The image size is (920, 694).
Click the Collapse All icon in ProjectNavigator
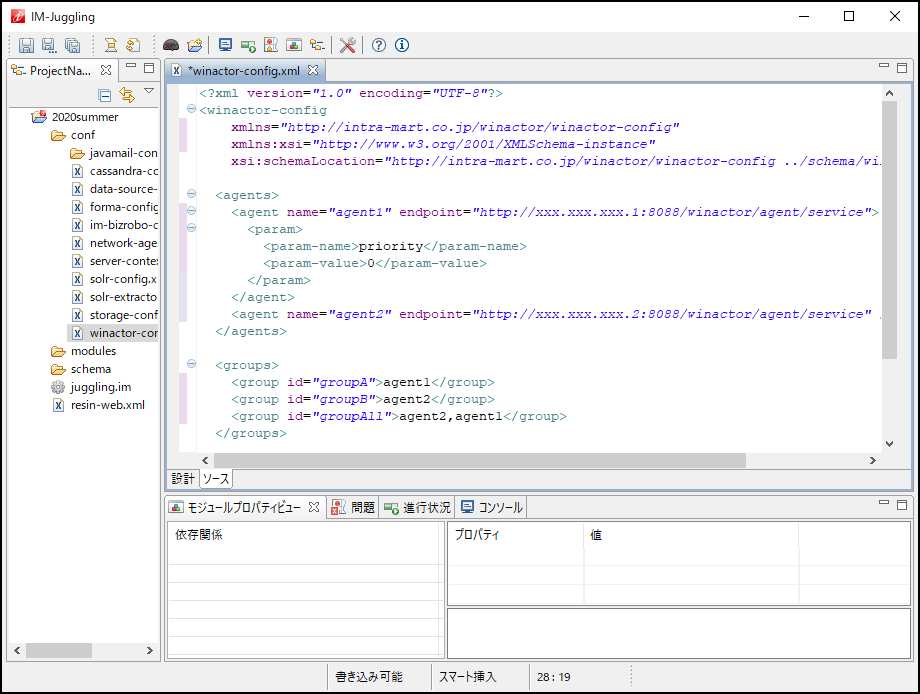coord(105,94)
